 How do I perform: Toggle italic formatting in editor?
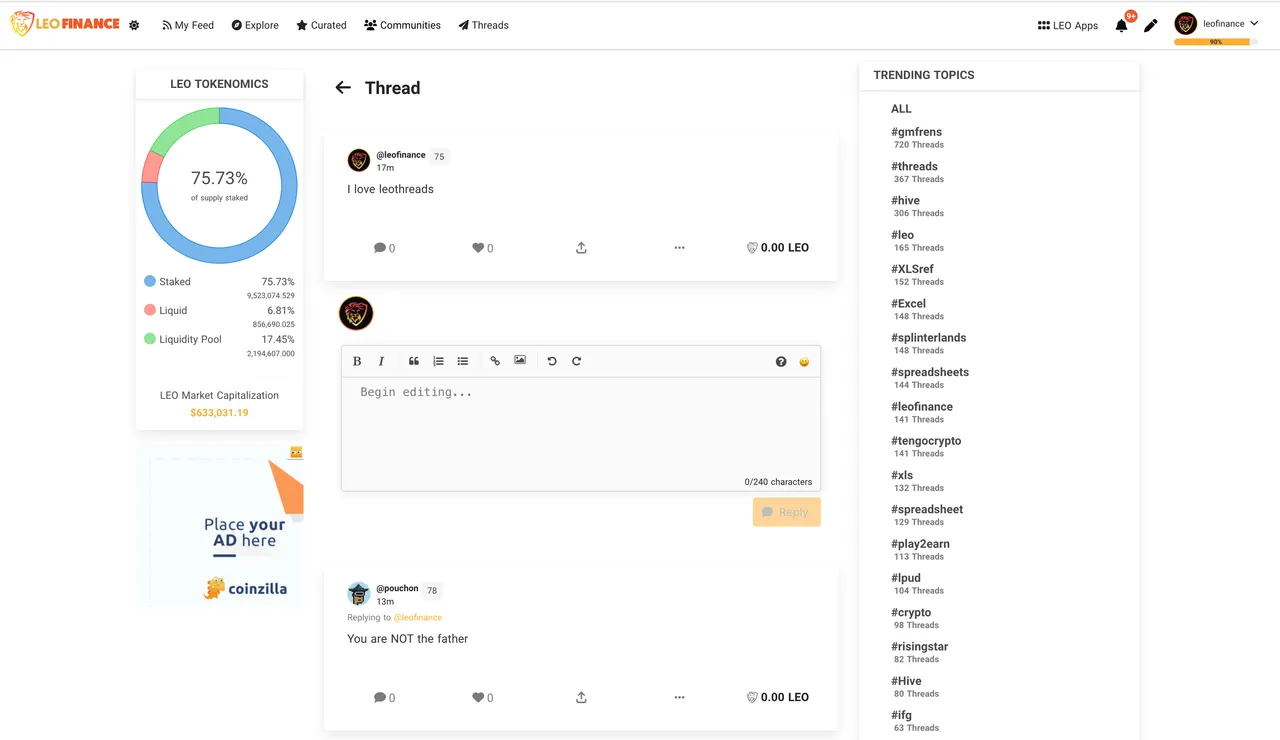(381, 361)
